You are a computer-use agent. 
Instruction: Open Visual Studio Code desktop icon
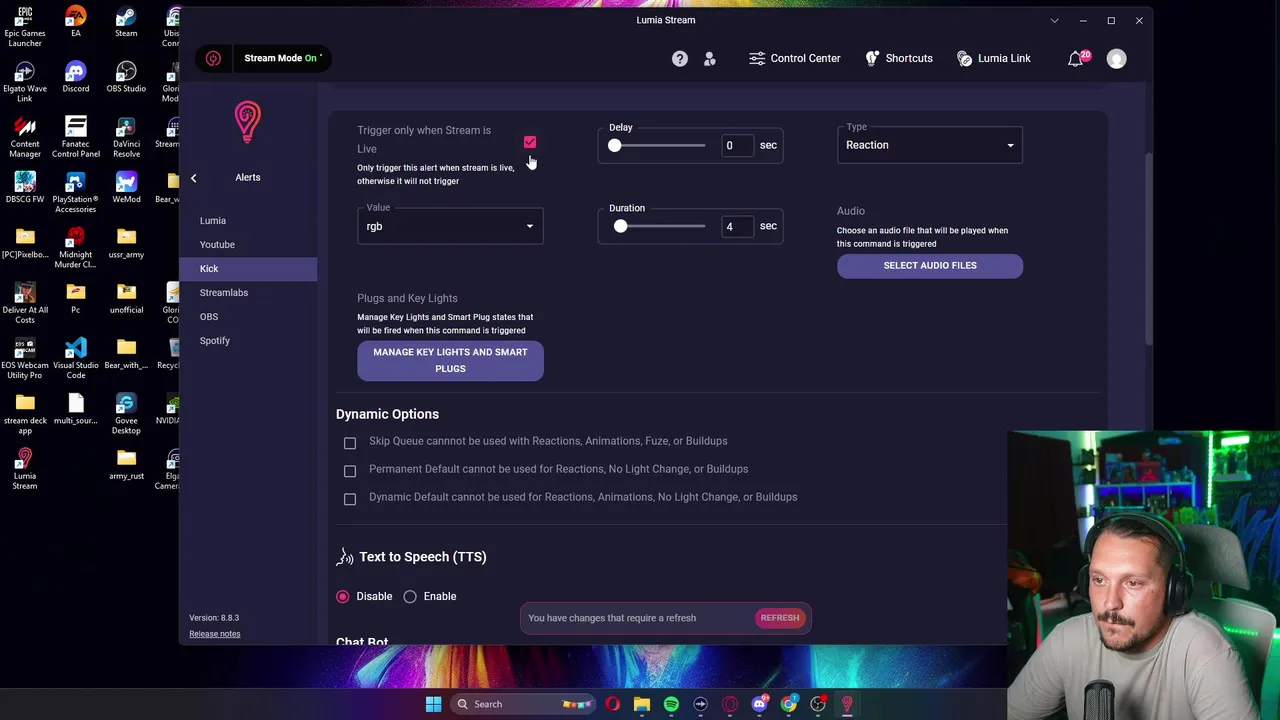pos(76,358)
